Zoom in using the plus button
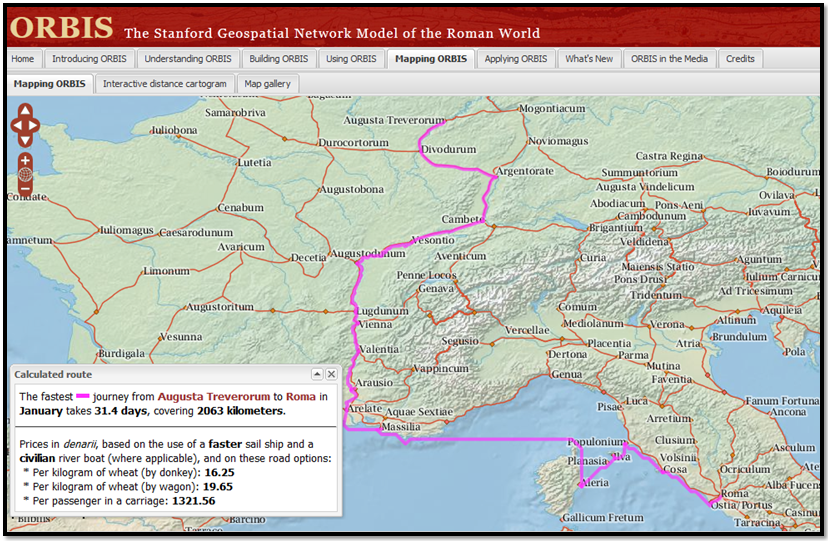 25,160
